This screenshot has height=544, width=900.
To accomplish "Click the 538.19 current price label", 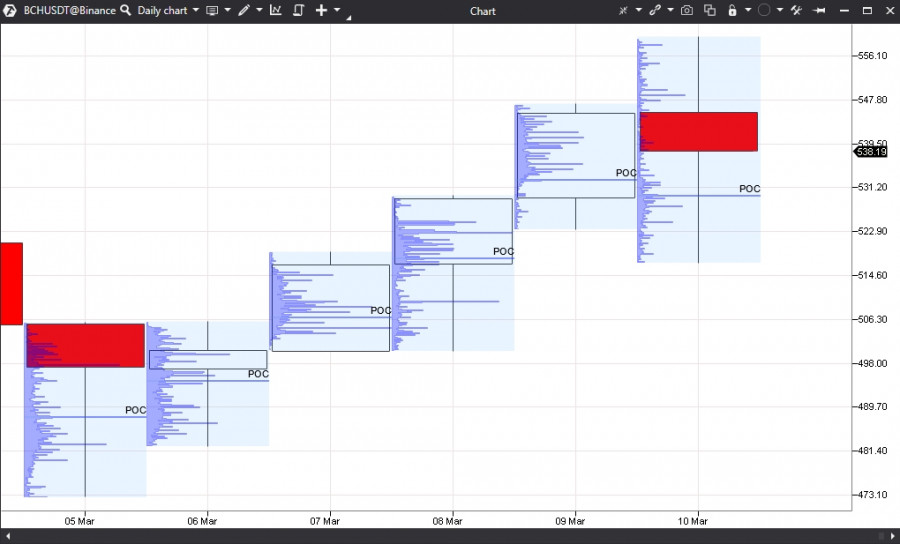I will point(871,151).
